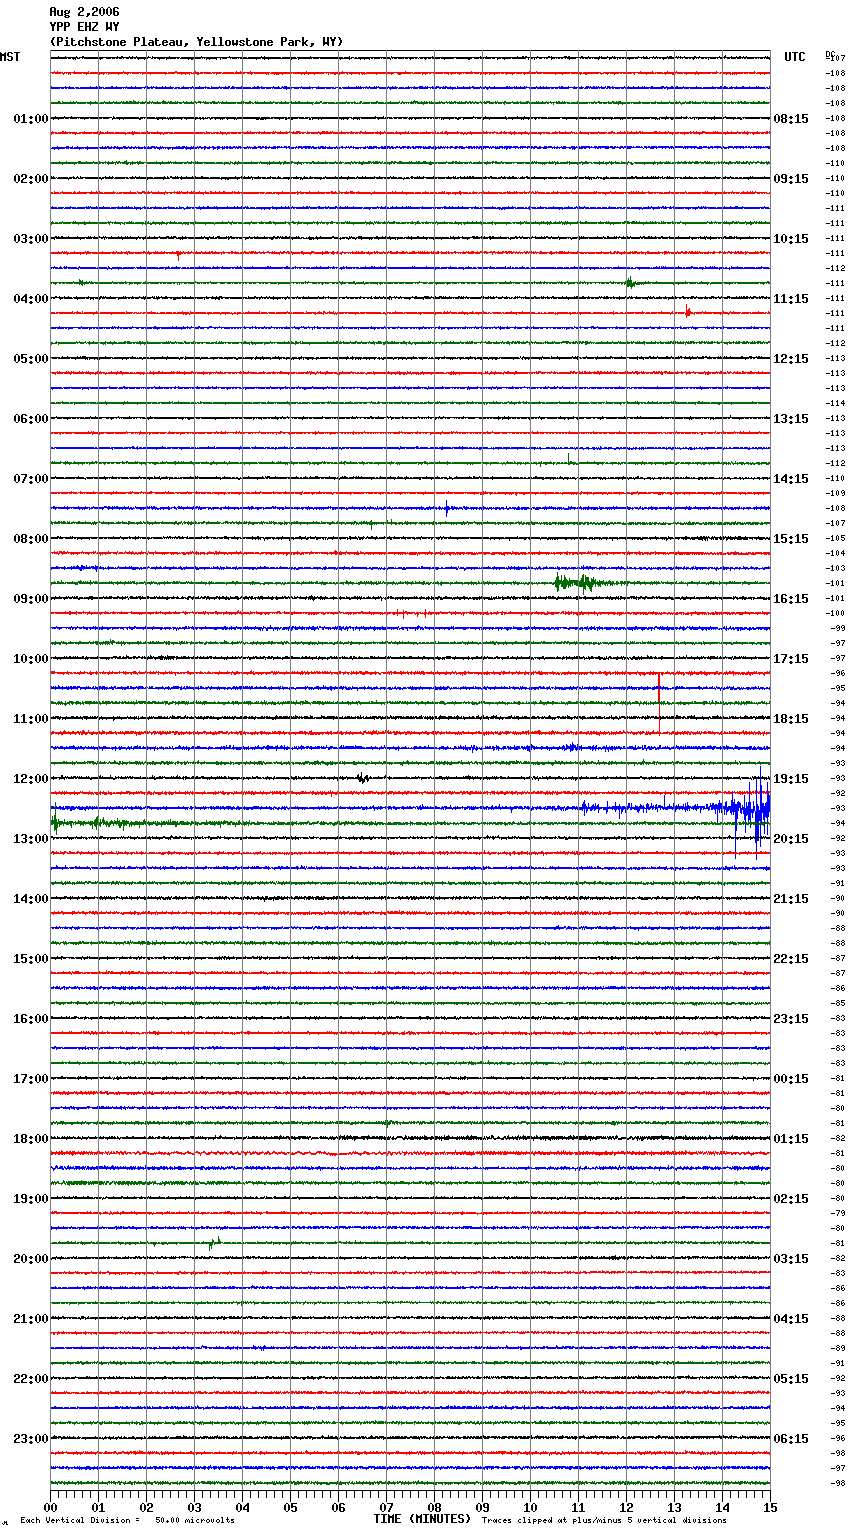Click the UTC time label '04:15'
Screen dimensions: 850x1534
(791, 1319)
